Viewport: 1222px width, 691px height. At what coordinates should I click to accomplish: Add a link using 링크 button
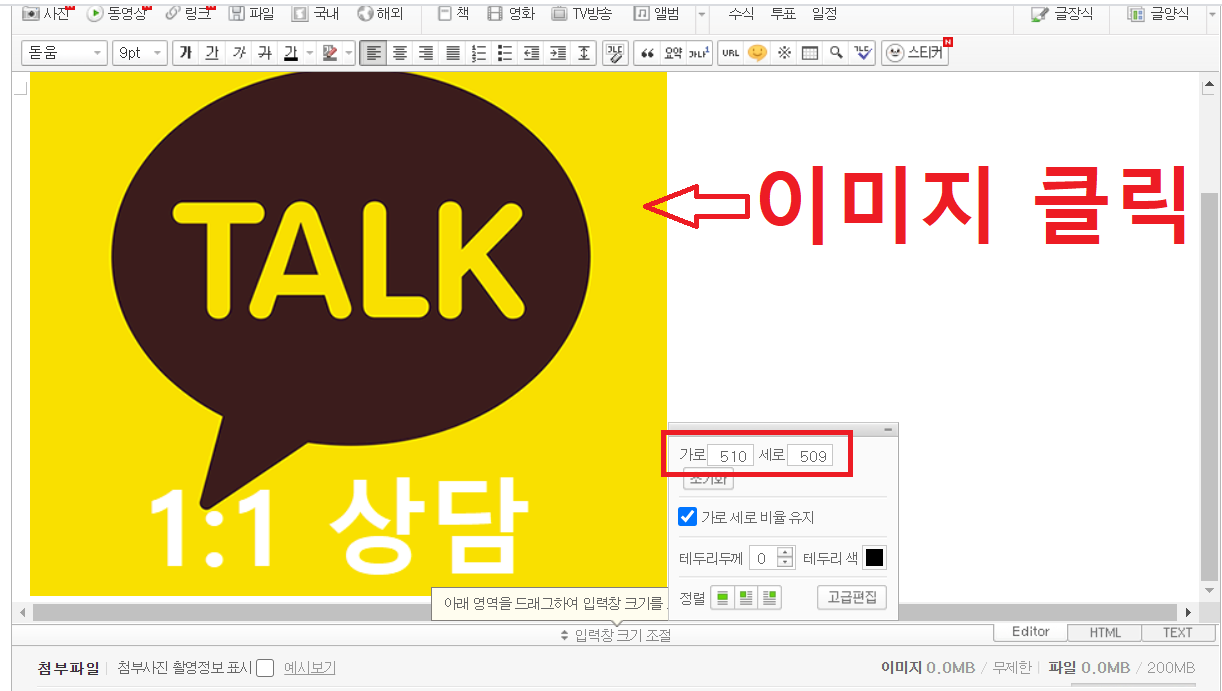[188, 14]
